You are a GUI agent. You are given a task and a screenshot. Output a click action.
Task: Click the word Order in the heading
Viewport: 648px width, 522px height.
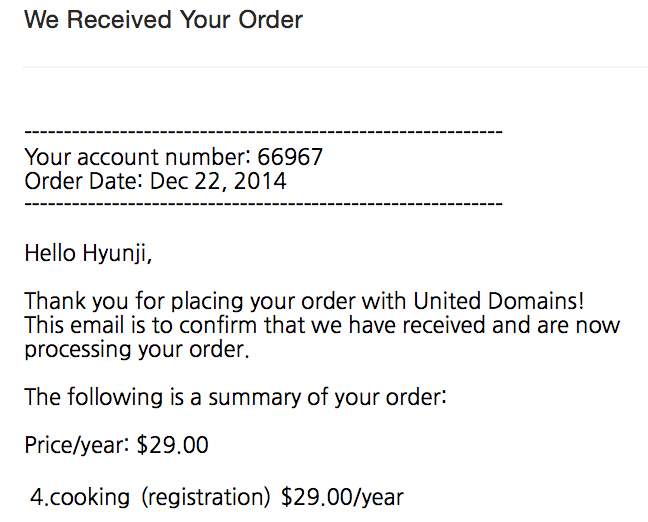(x=271, y=19)
